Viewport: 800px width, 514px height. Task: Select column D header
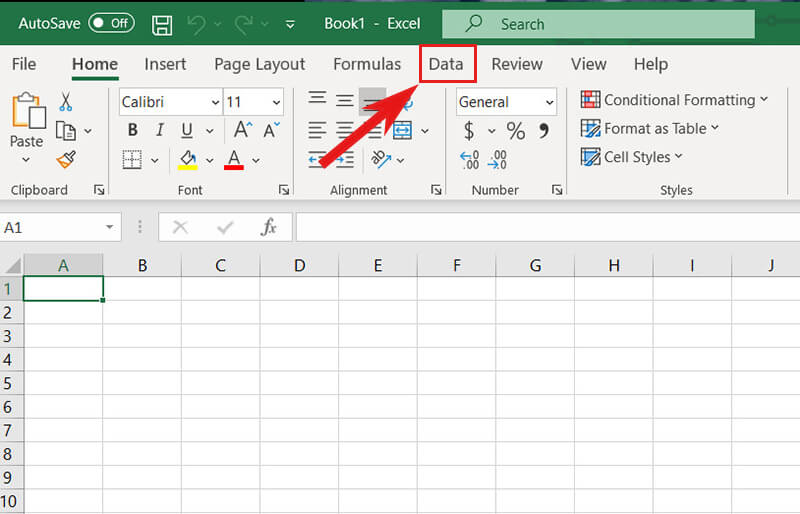point(299,265)
